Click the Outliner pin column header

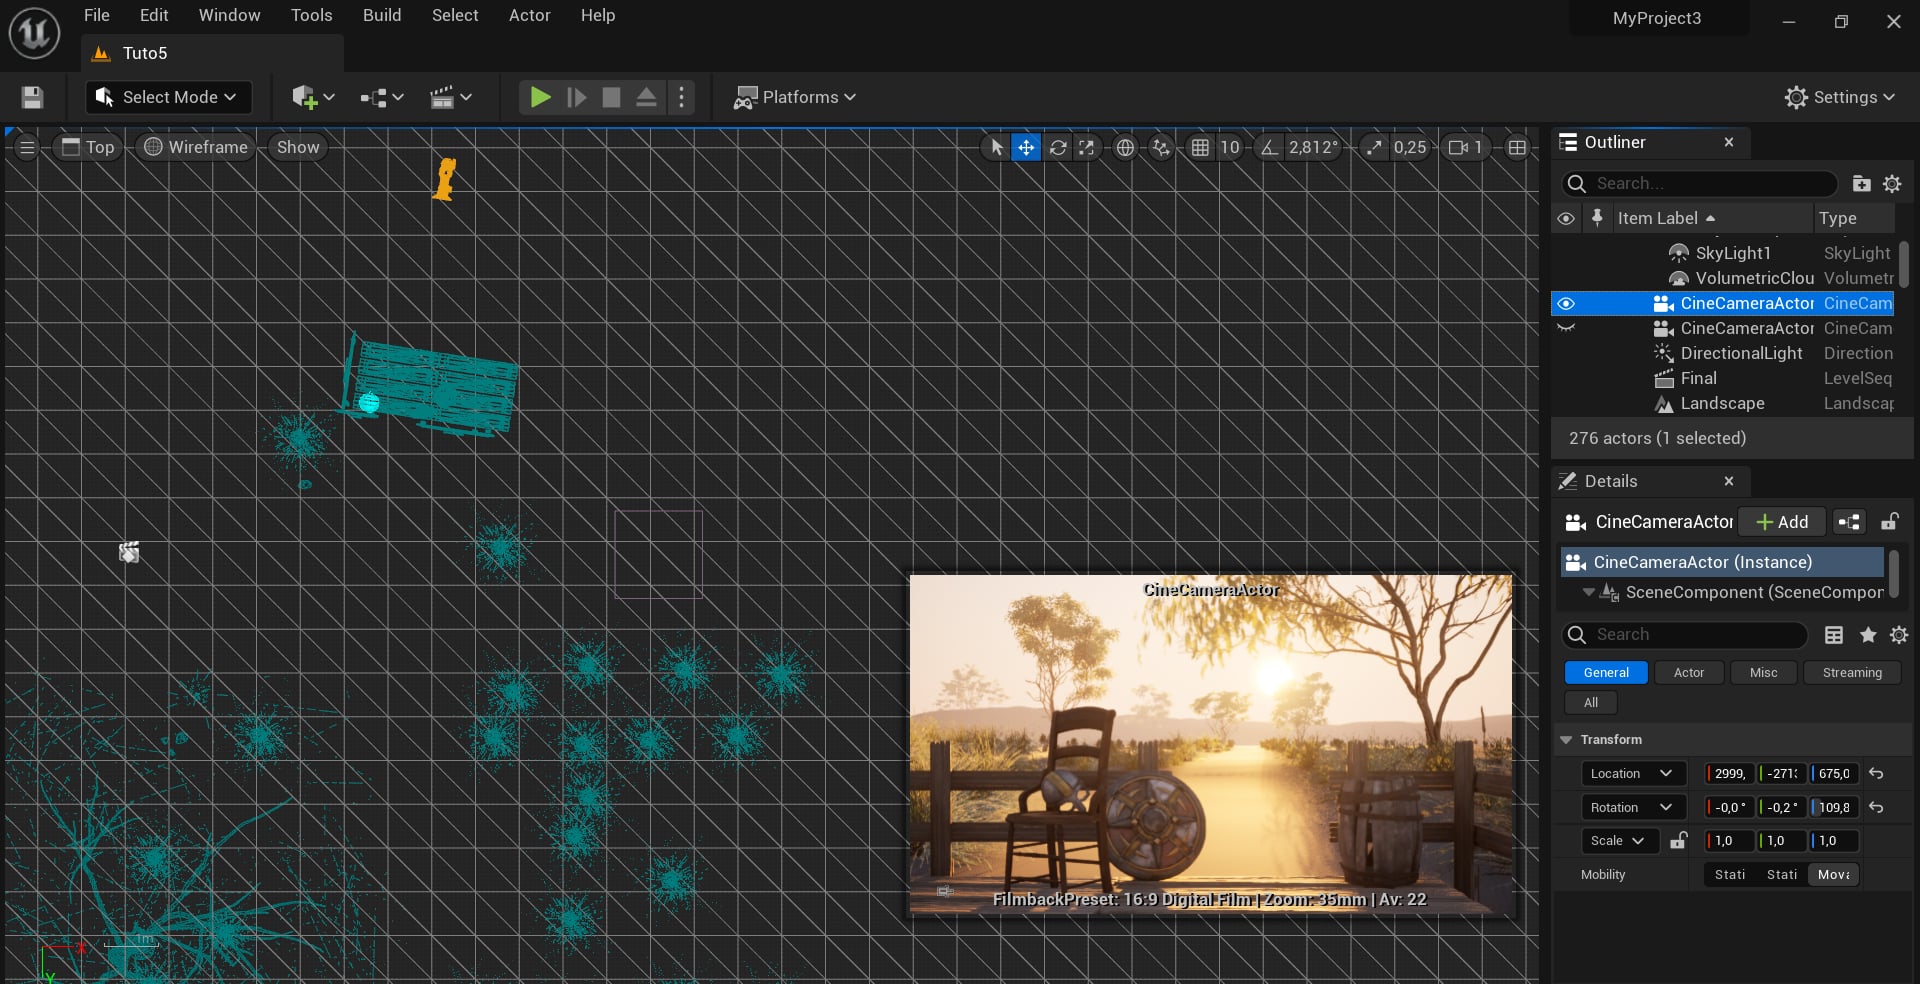[x=1597, y=217]
